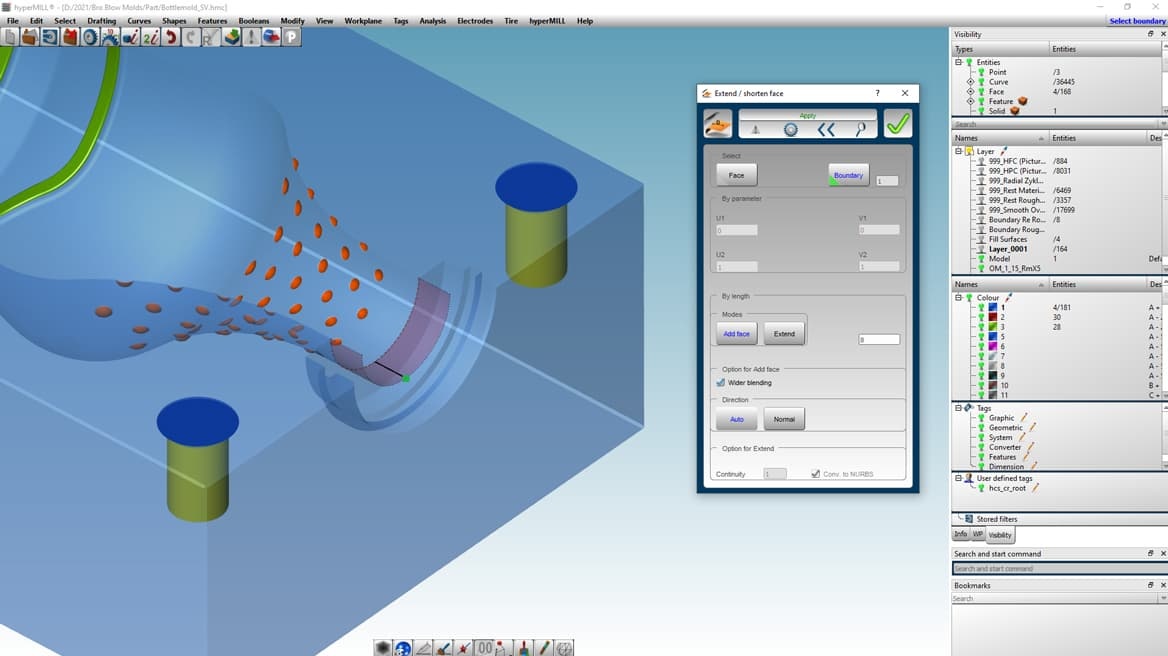Select the hyperMILL P icon on the toolbar
The width and height of the screenshot is (1168, 656).
pyautogui.click(x=290, y=37)
